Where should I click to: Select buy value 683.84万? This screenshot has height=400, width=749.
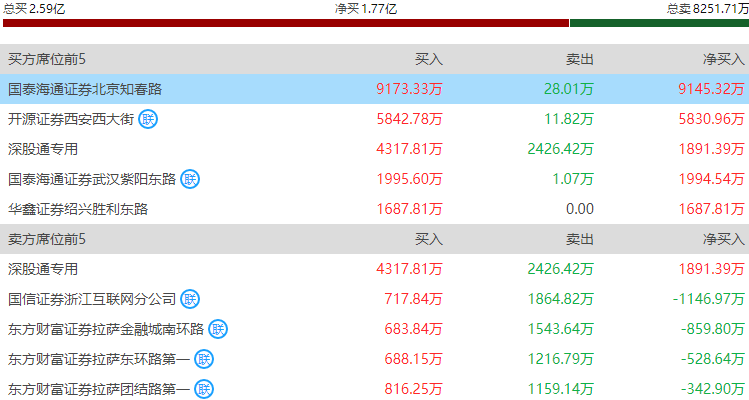[413, 329]
